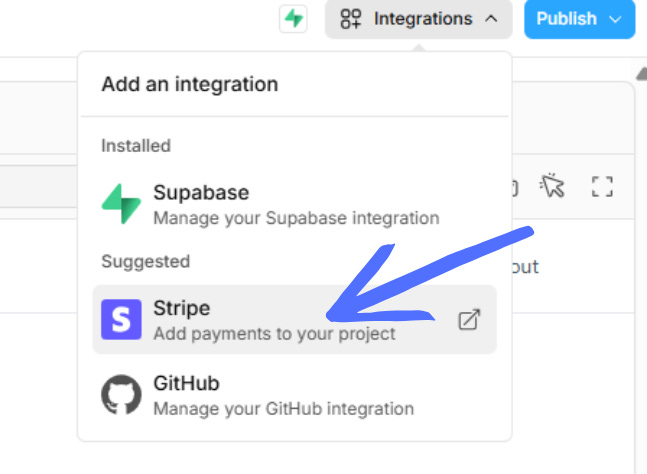Click the Supabase logo in the Installed list

pyautogui.click(x=121, y=204)
